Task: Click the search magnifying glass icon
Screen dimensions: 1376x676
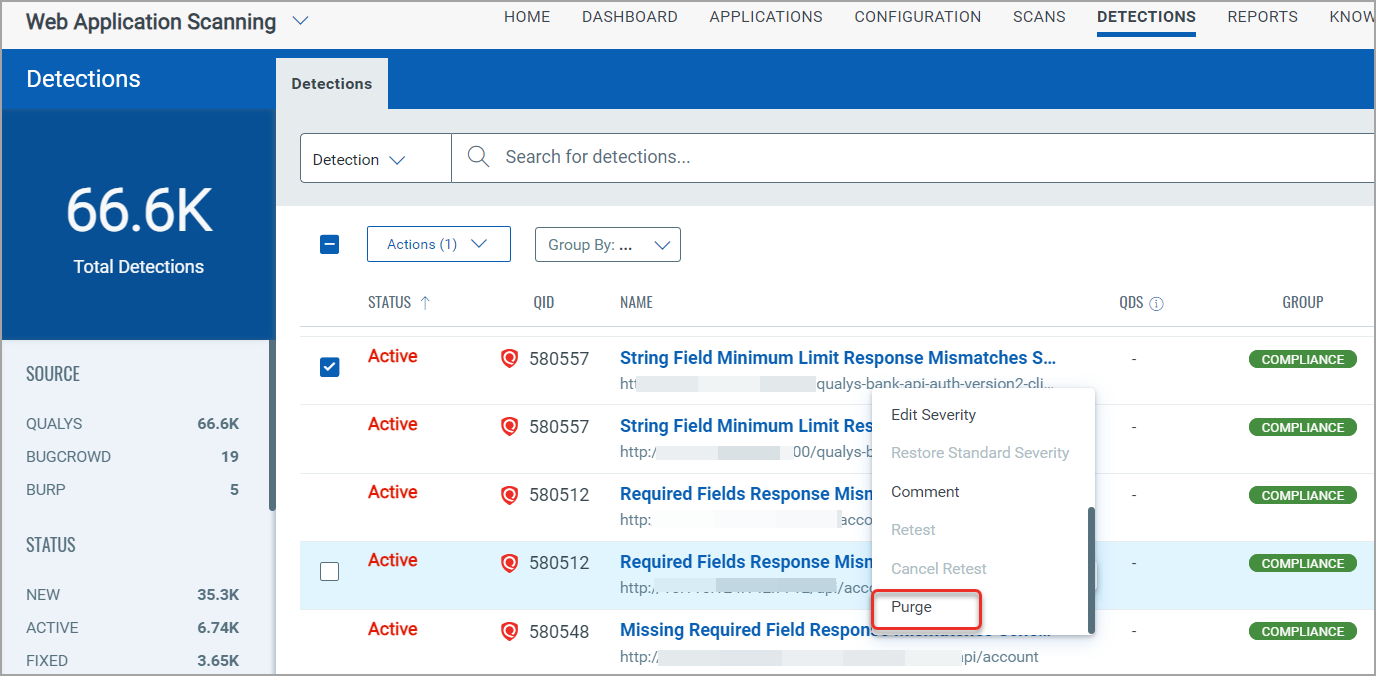Action: coord(477,156)
